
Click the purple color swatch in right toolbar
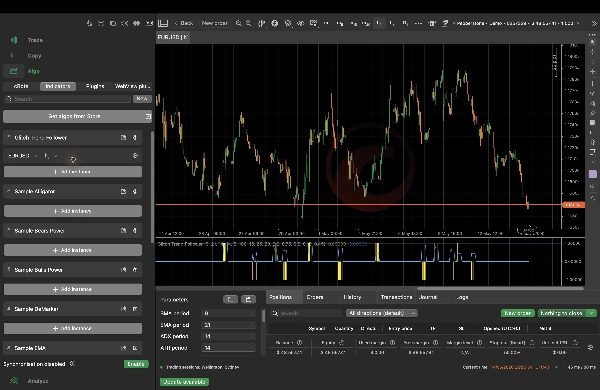tap(593, 174)
